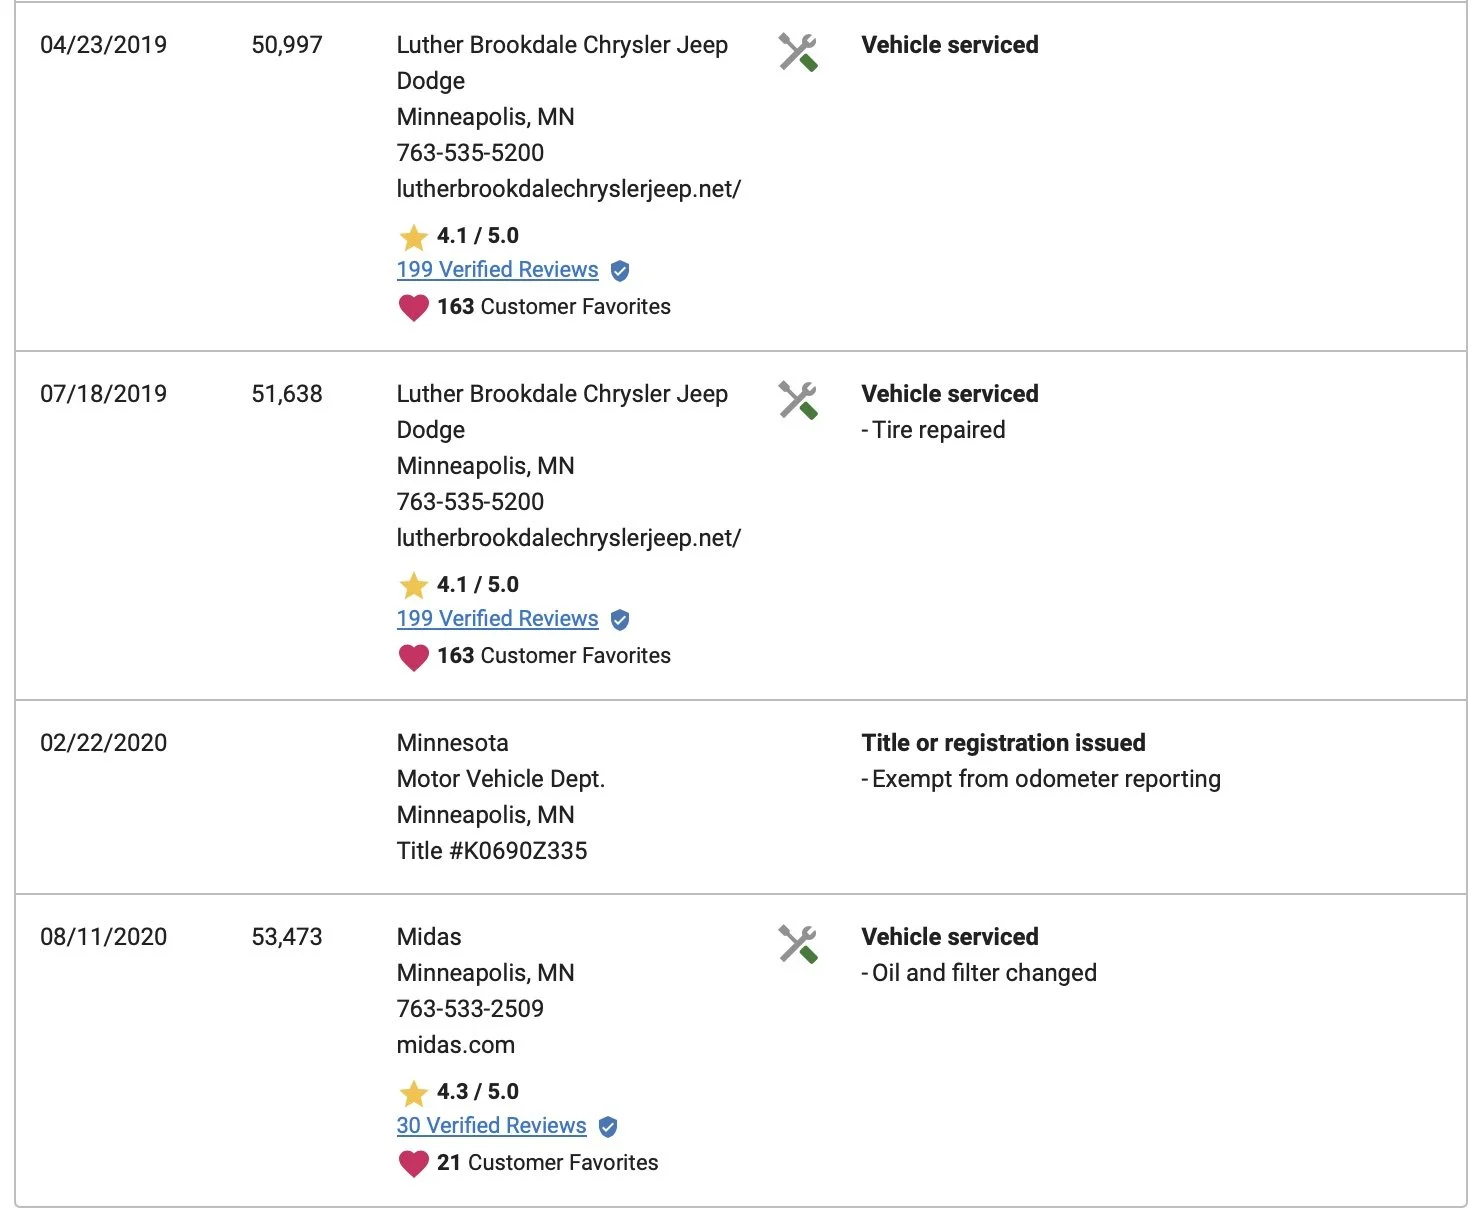Click the heart icon in 07/18/2019 entry
This screenshot has width=1472, height=1210.
(413, 656)
